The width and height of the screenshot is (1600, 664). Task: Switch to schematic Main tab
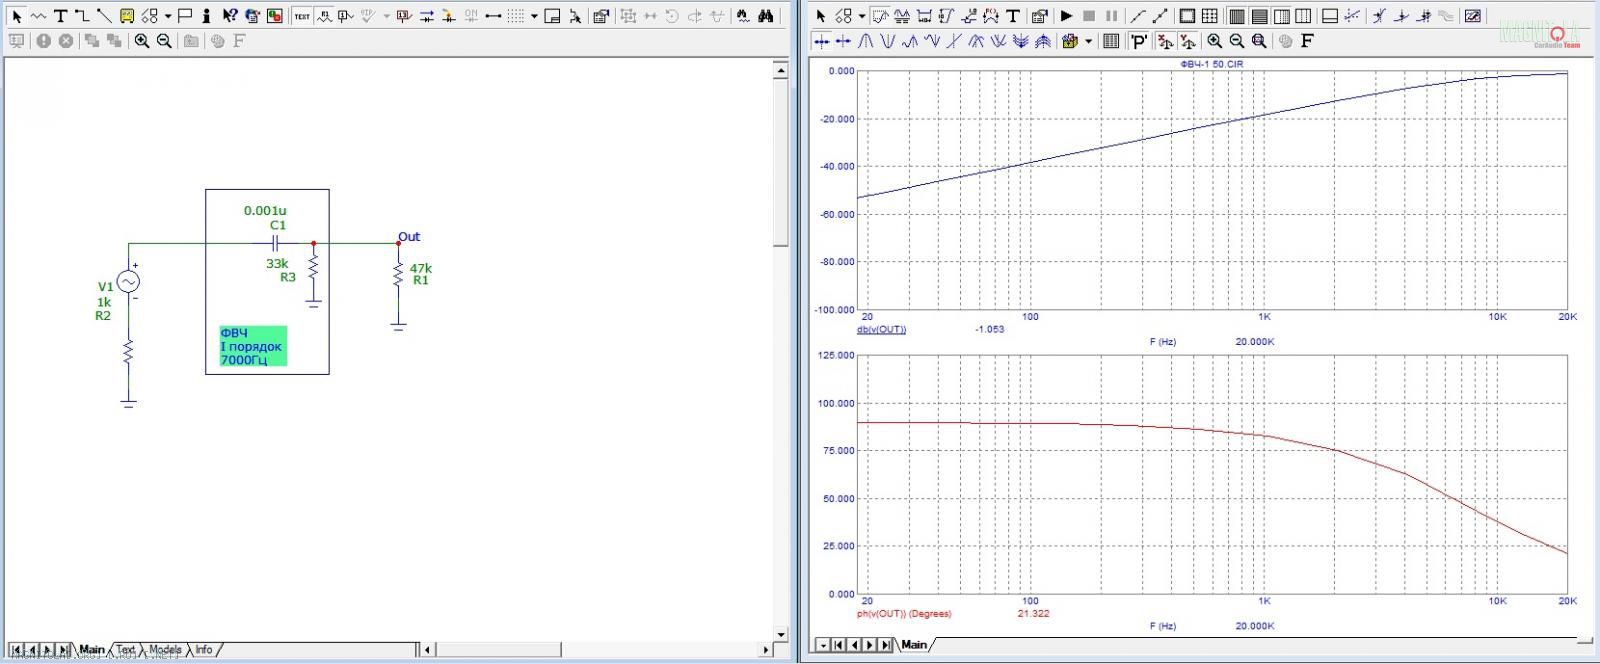(92, 650)
